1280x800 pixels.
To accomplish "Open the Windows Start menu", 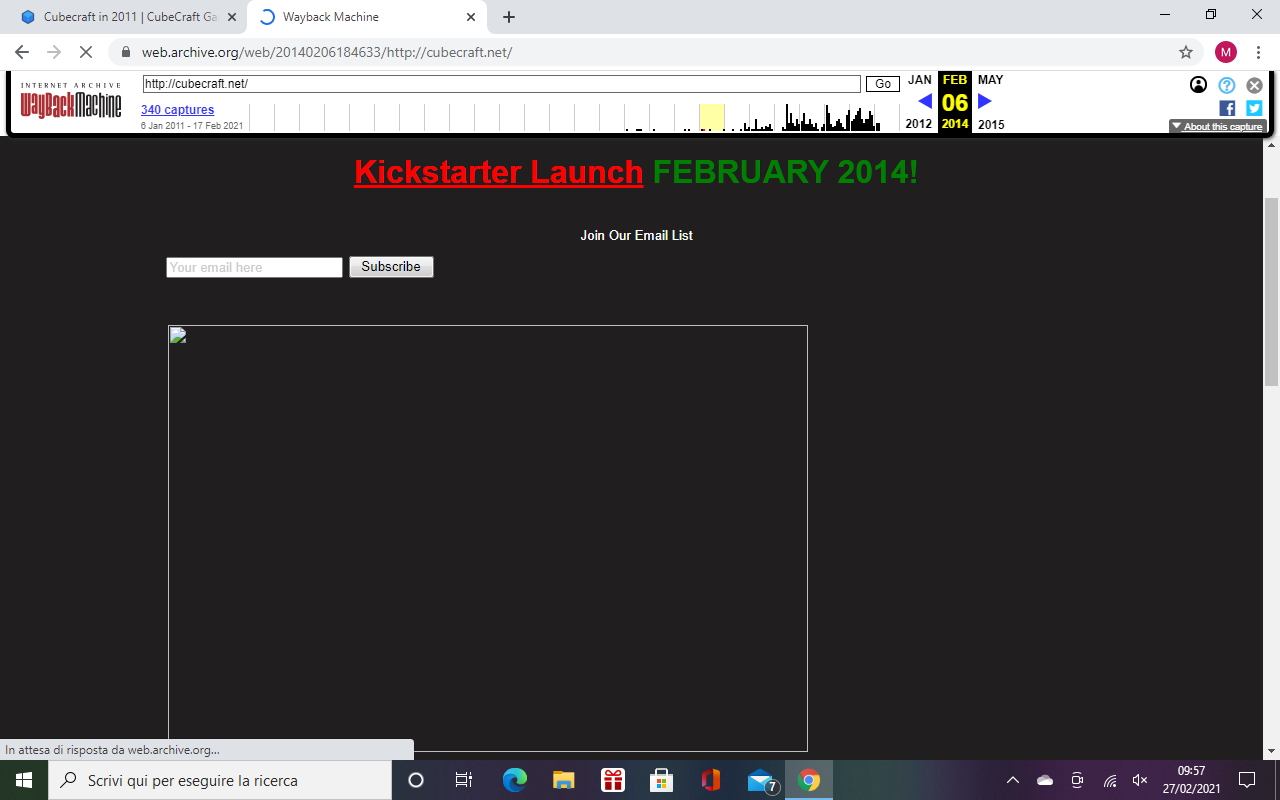I will point(24,780).
